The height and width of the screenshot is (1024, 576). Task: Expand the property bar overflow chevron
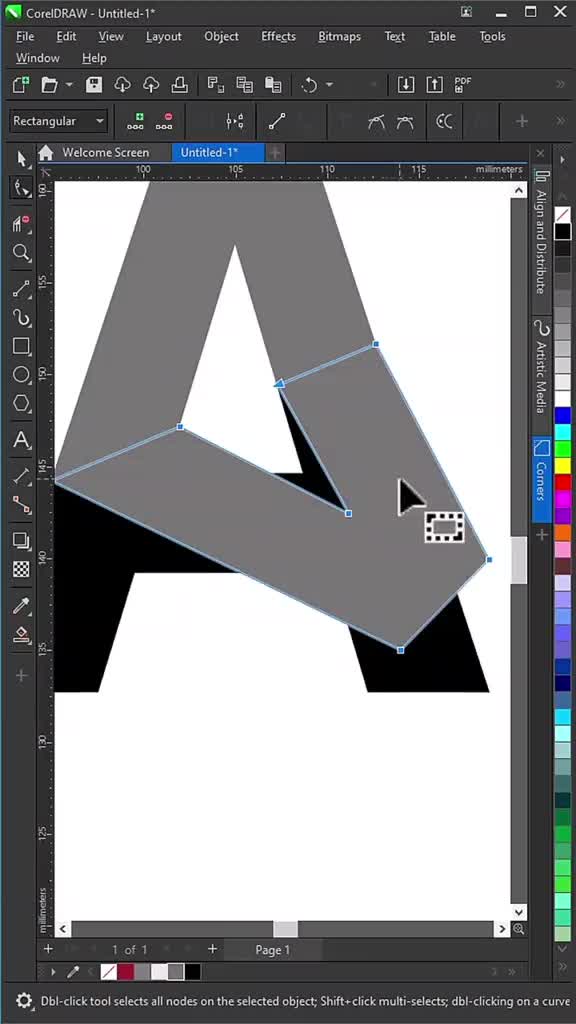[x=560, y=121]
